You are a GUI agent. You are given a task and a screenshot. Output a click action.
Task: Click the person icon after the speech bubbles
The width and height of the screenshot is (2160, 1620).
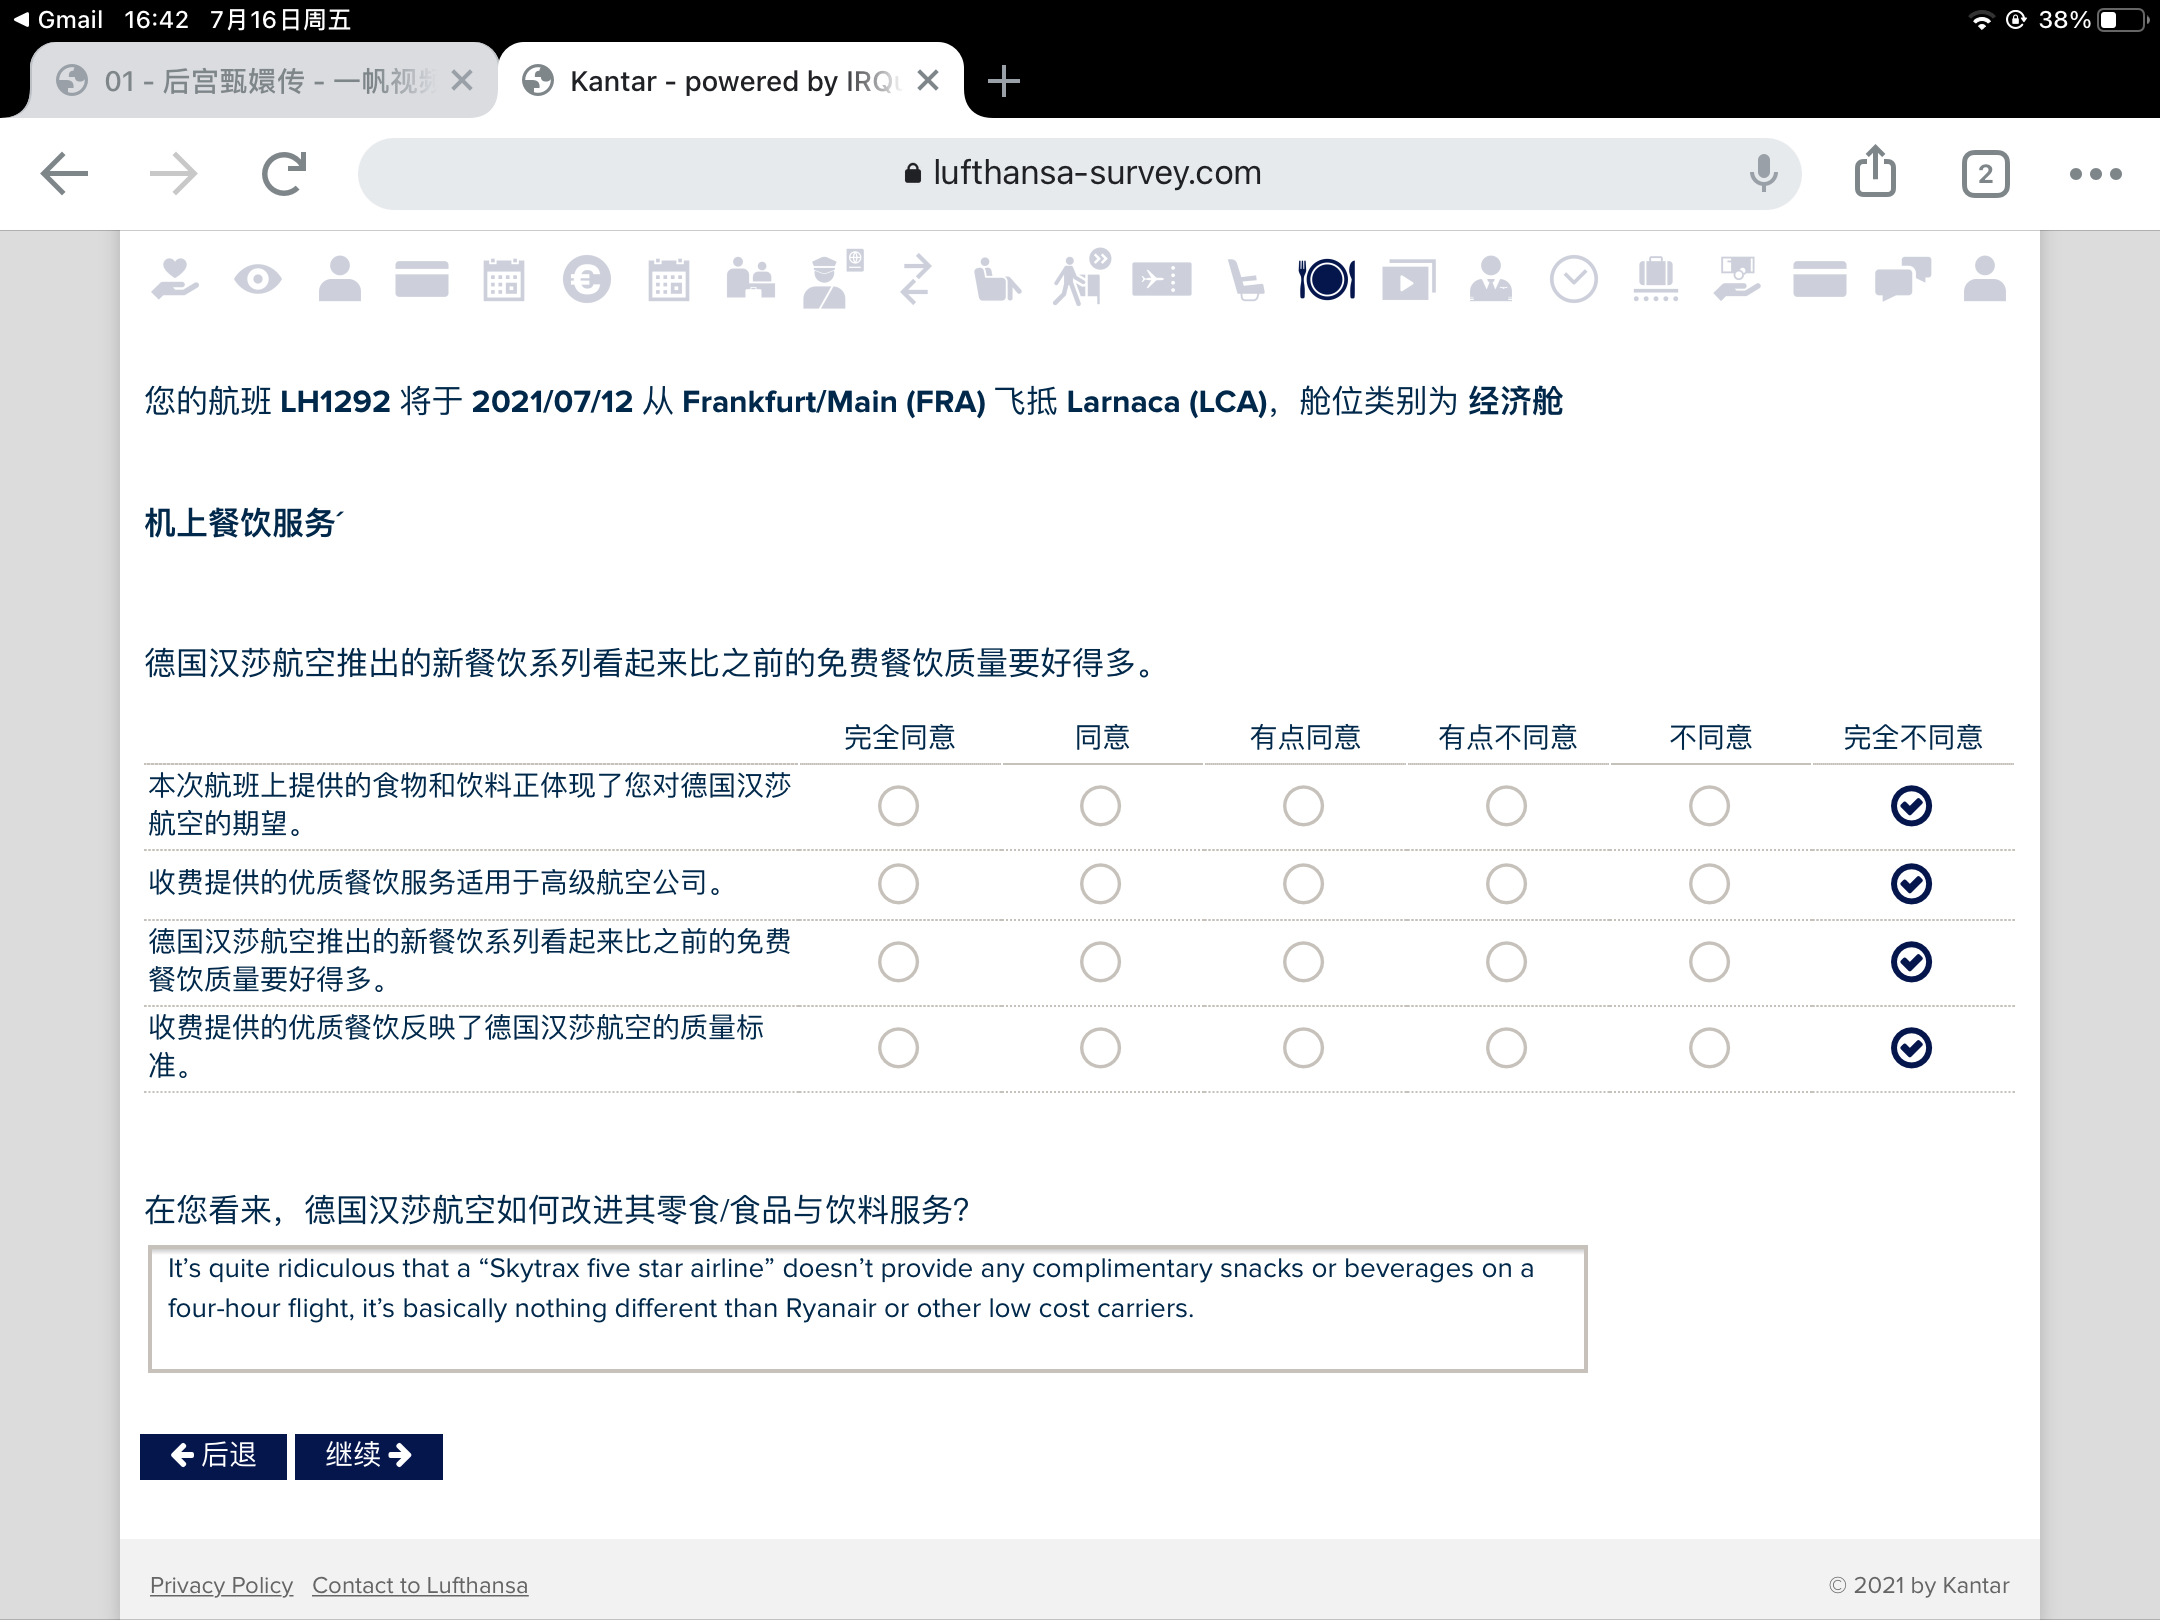pyautogui.click(x=1985, y=279)
